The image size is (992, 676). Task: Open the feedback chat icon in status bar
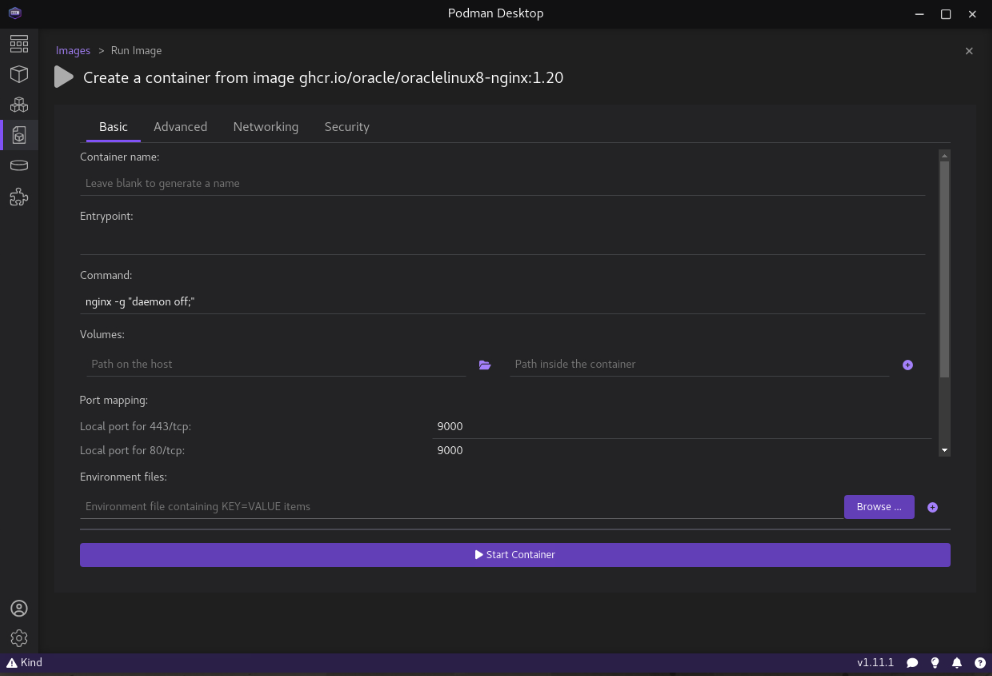pos(912,663)
